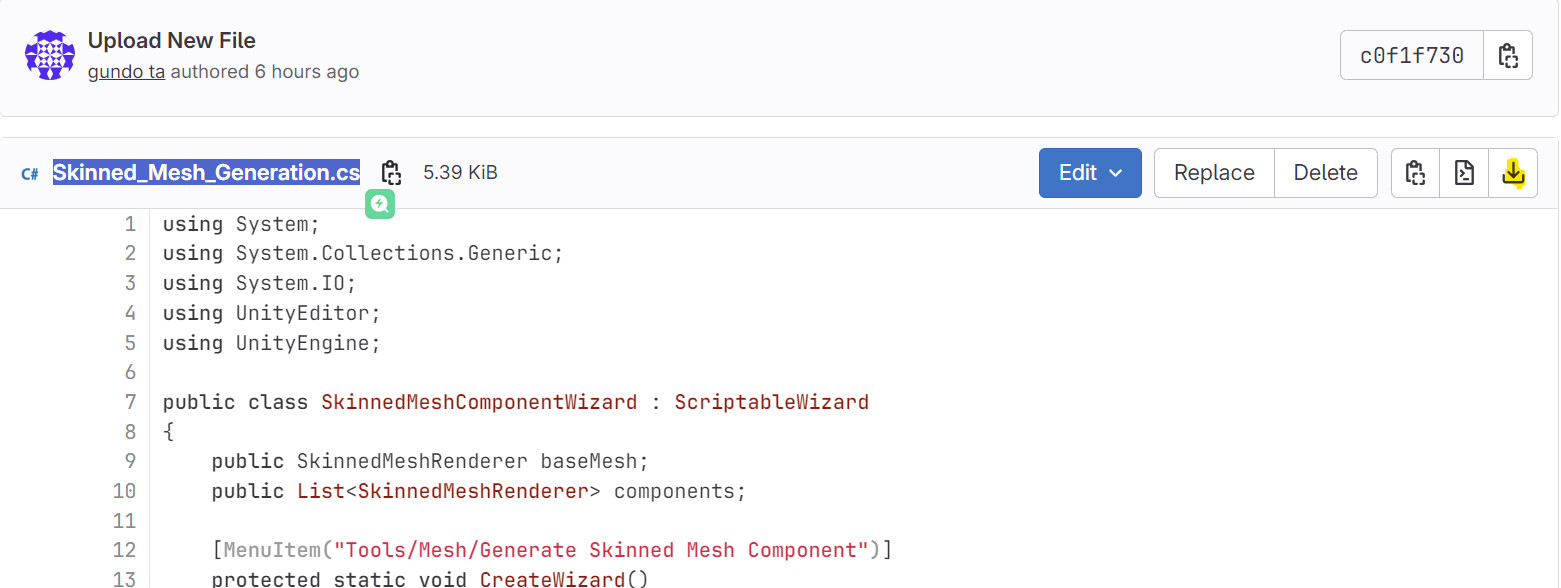Click the c0f1f730 commit hash
1561x588 pixels.
(1412, 56)
